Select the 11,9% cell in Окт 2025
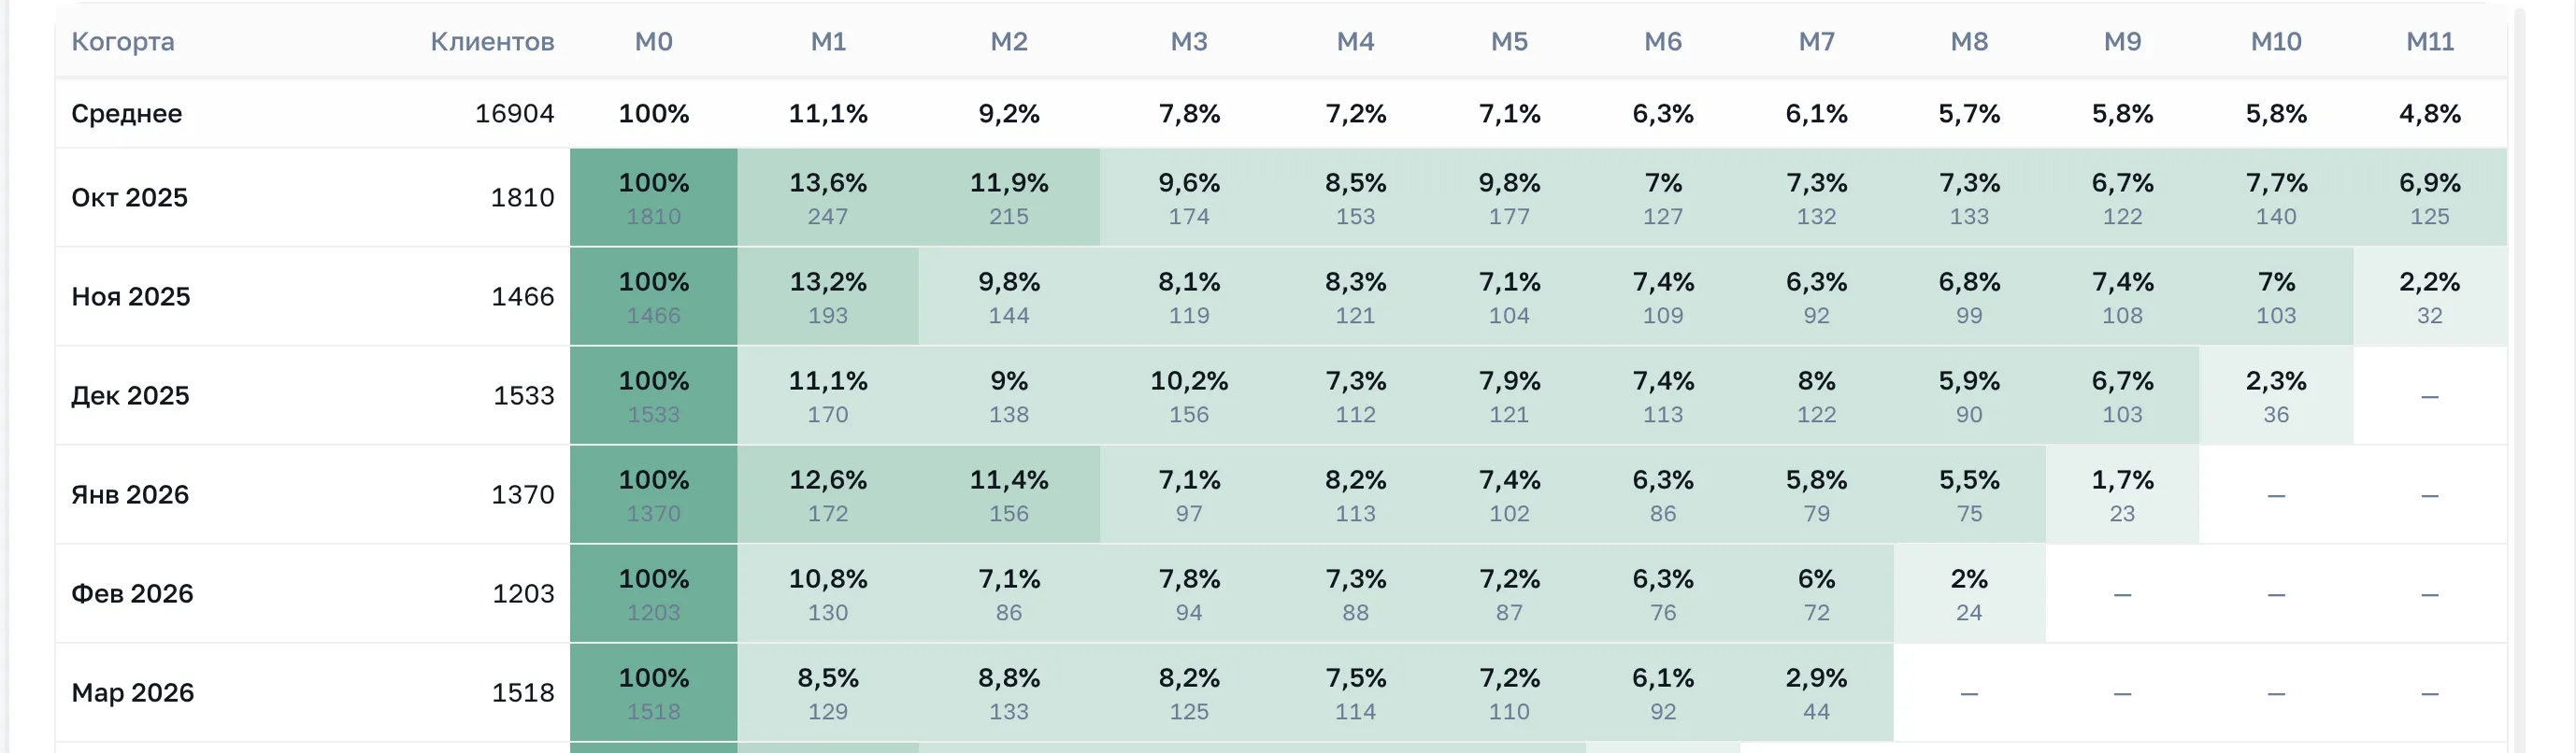Image resolution: width=2576 pixels, height=753 pixels. (1009, 197)
